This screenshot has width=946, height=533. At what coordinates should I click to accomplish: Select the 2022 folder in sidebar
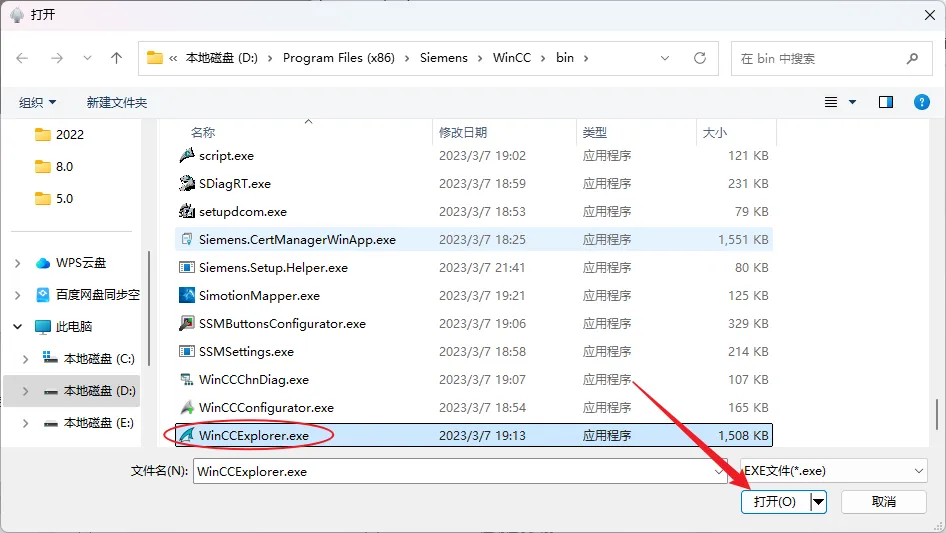(69, 134)
